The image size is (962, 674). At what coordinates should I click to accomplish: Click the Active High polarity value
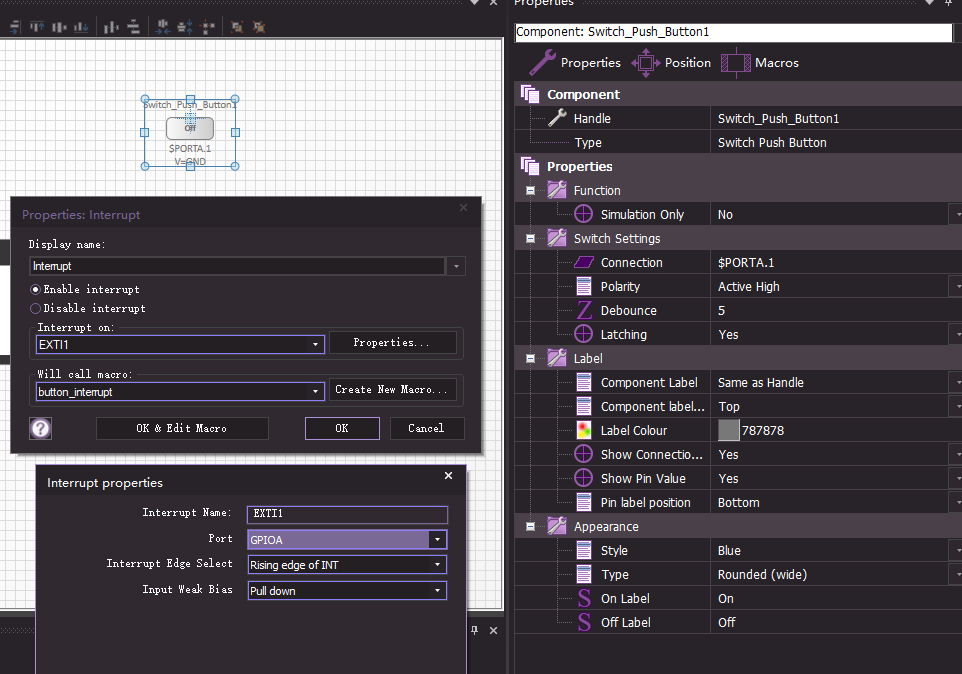(x=748, y=286)
